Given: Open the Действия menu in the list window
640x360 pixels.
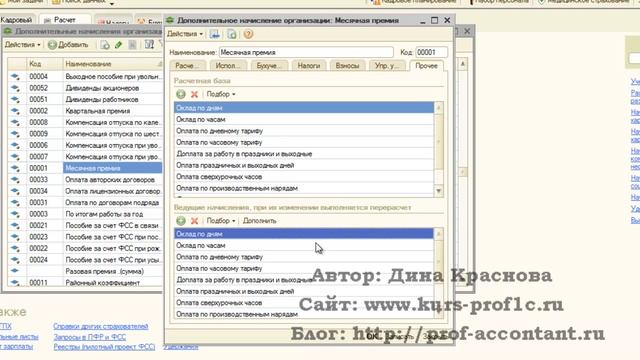Looking at the screenshot, I should tap(22, 45).
